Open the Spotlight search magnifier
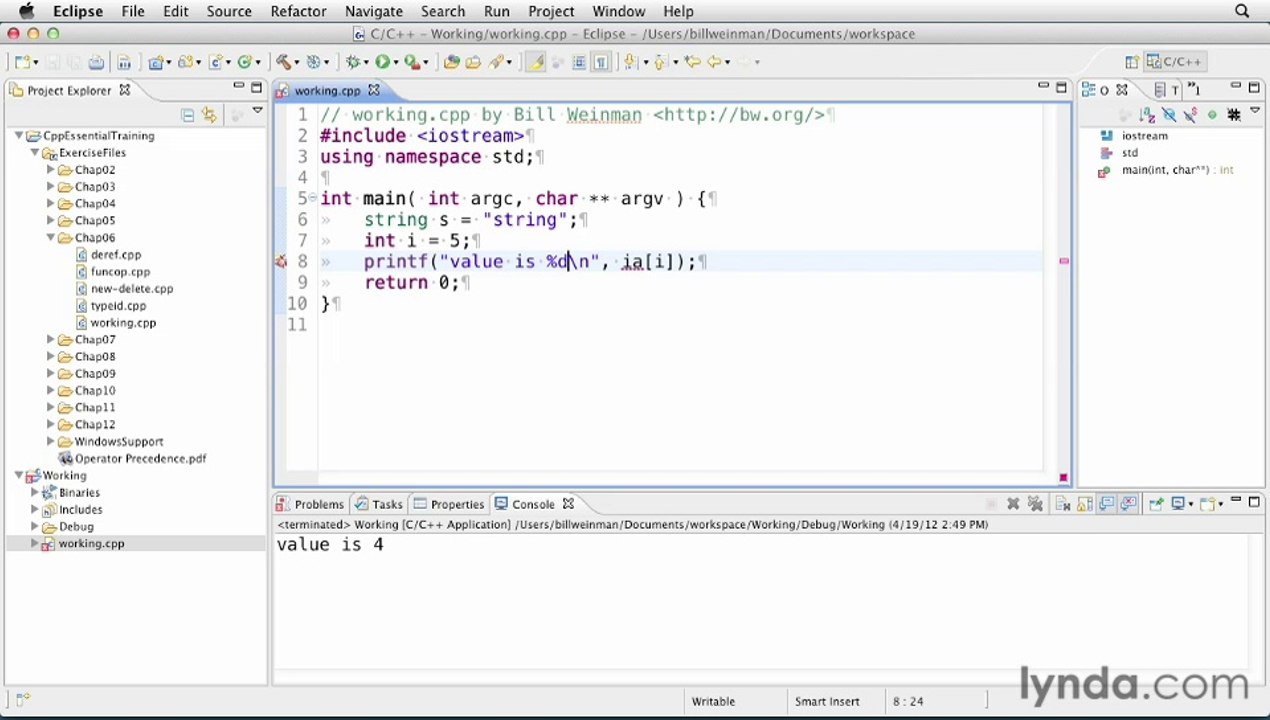 click(x=1242, y=12)
